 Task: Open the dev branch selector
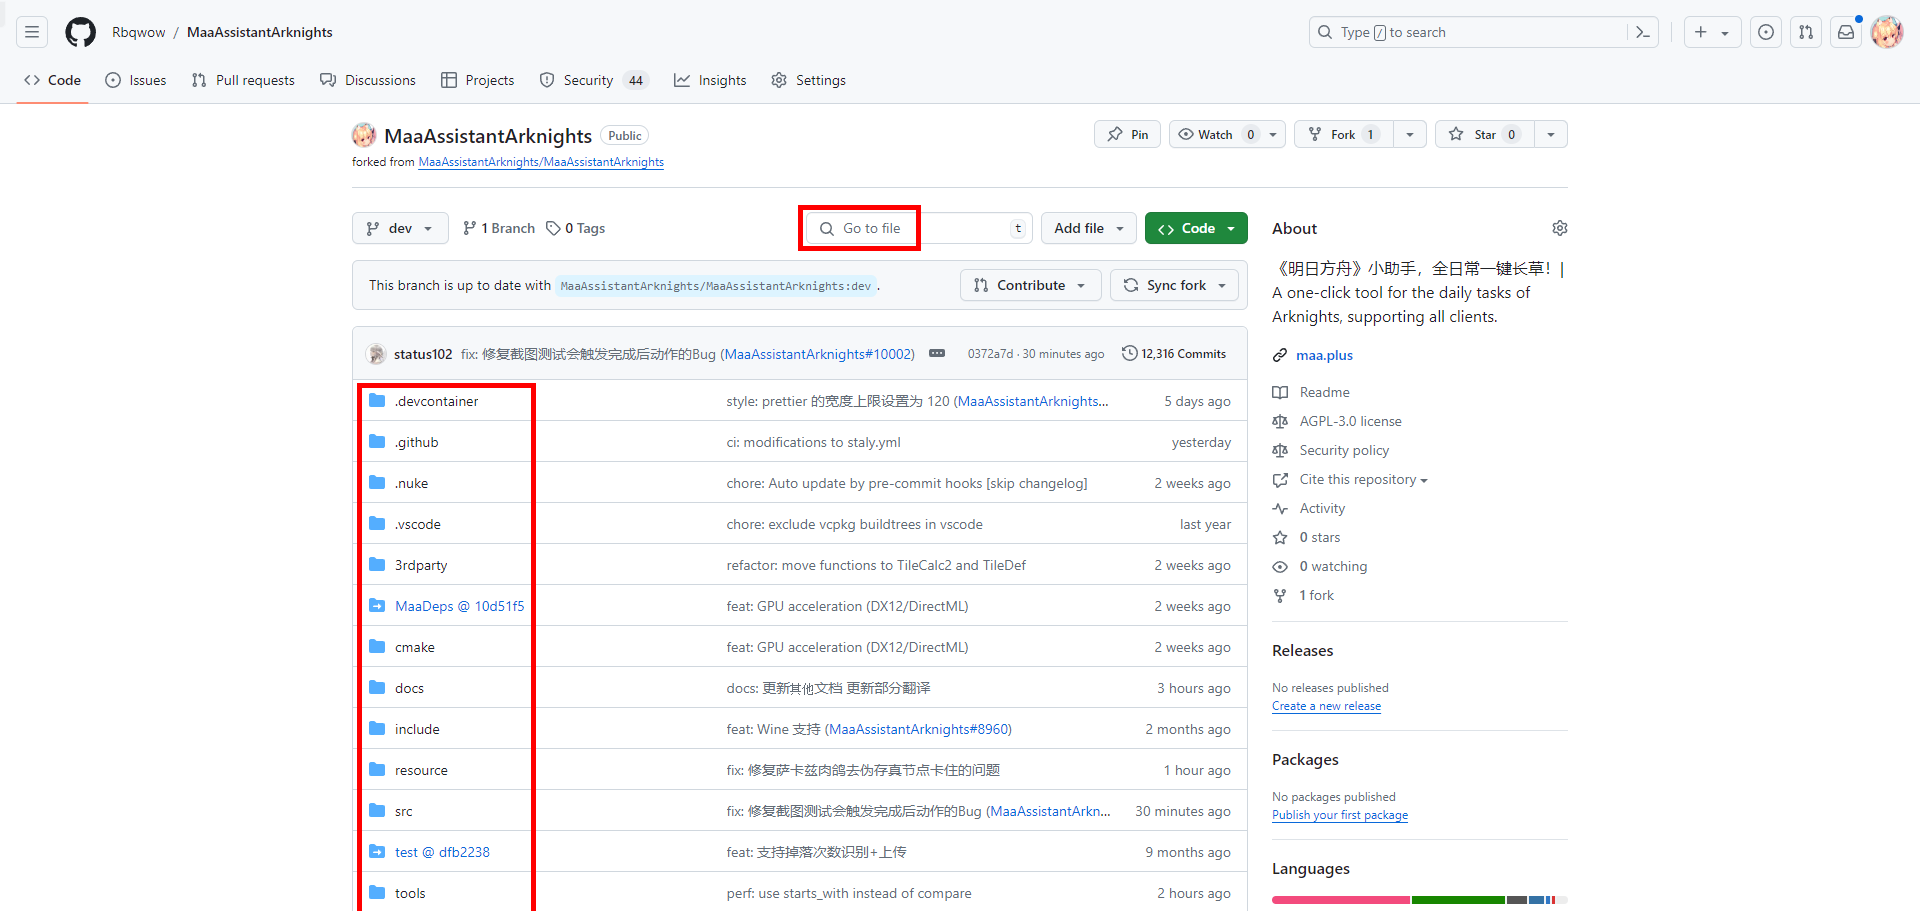(400, 228)
